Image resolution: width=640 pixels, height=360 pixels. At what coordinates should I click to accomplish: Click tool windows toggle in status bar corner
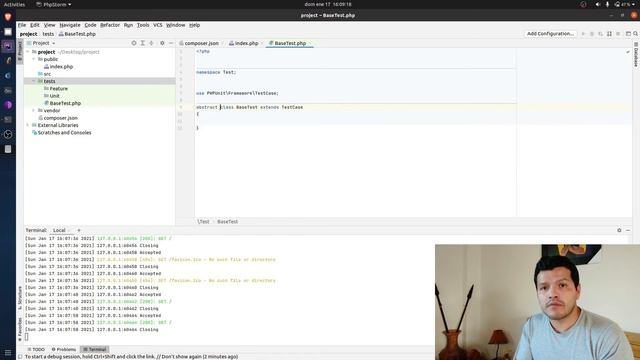[20, 357]
